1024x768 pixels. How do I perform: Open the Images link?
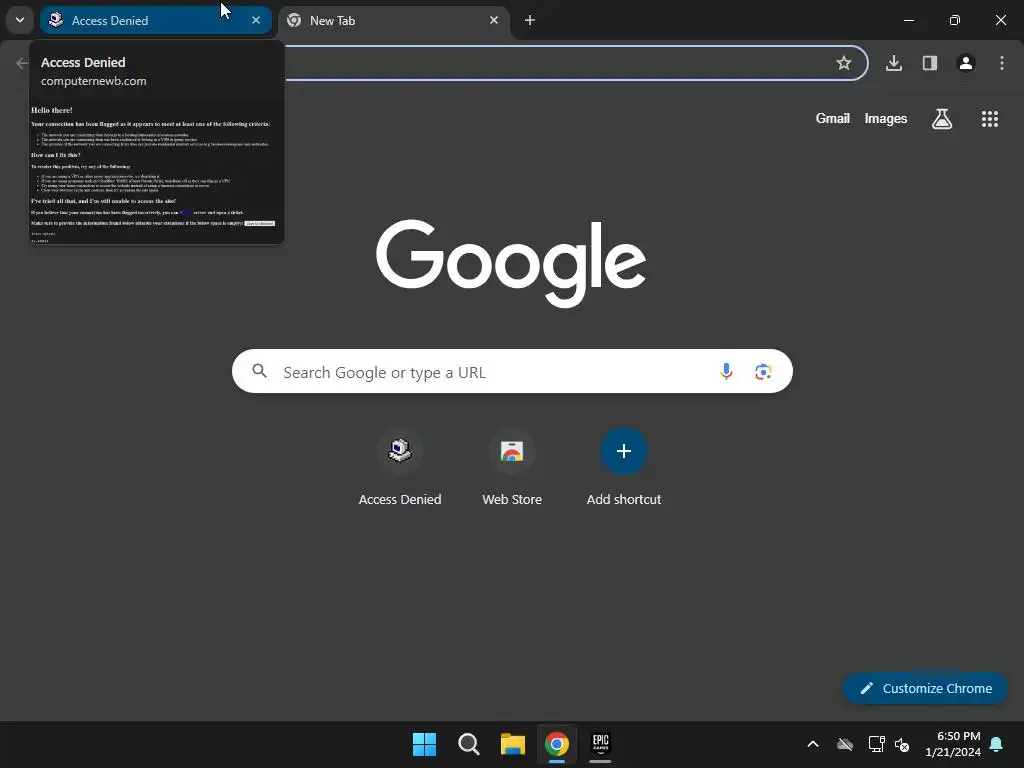point(886,118)
